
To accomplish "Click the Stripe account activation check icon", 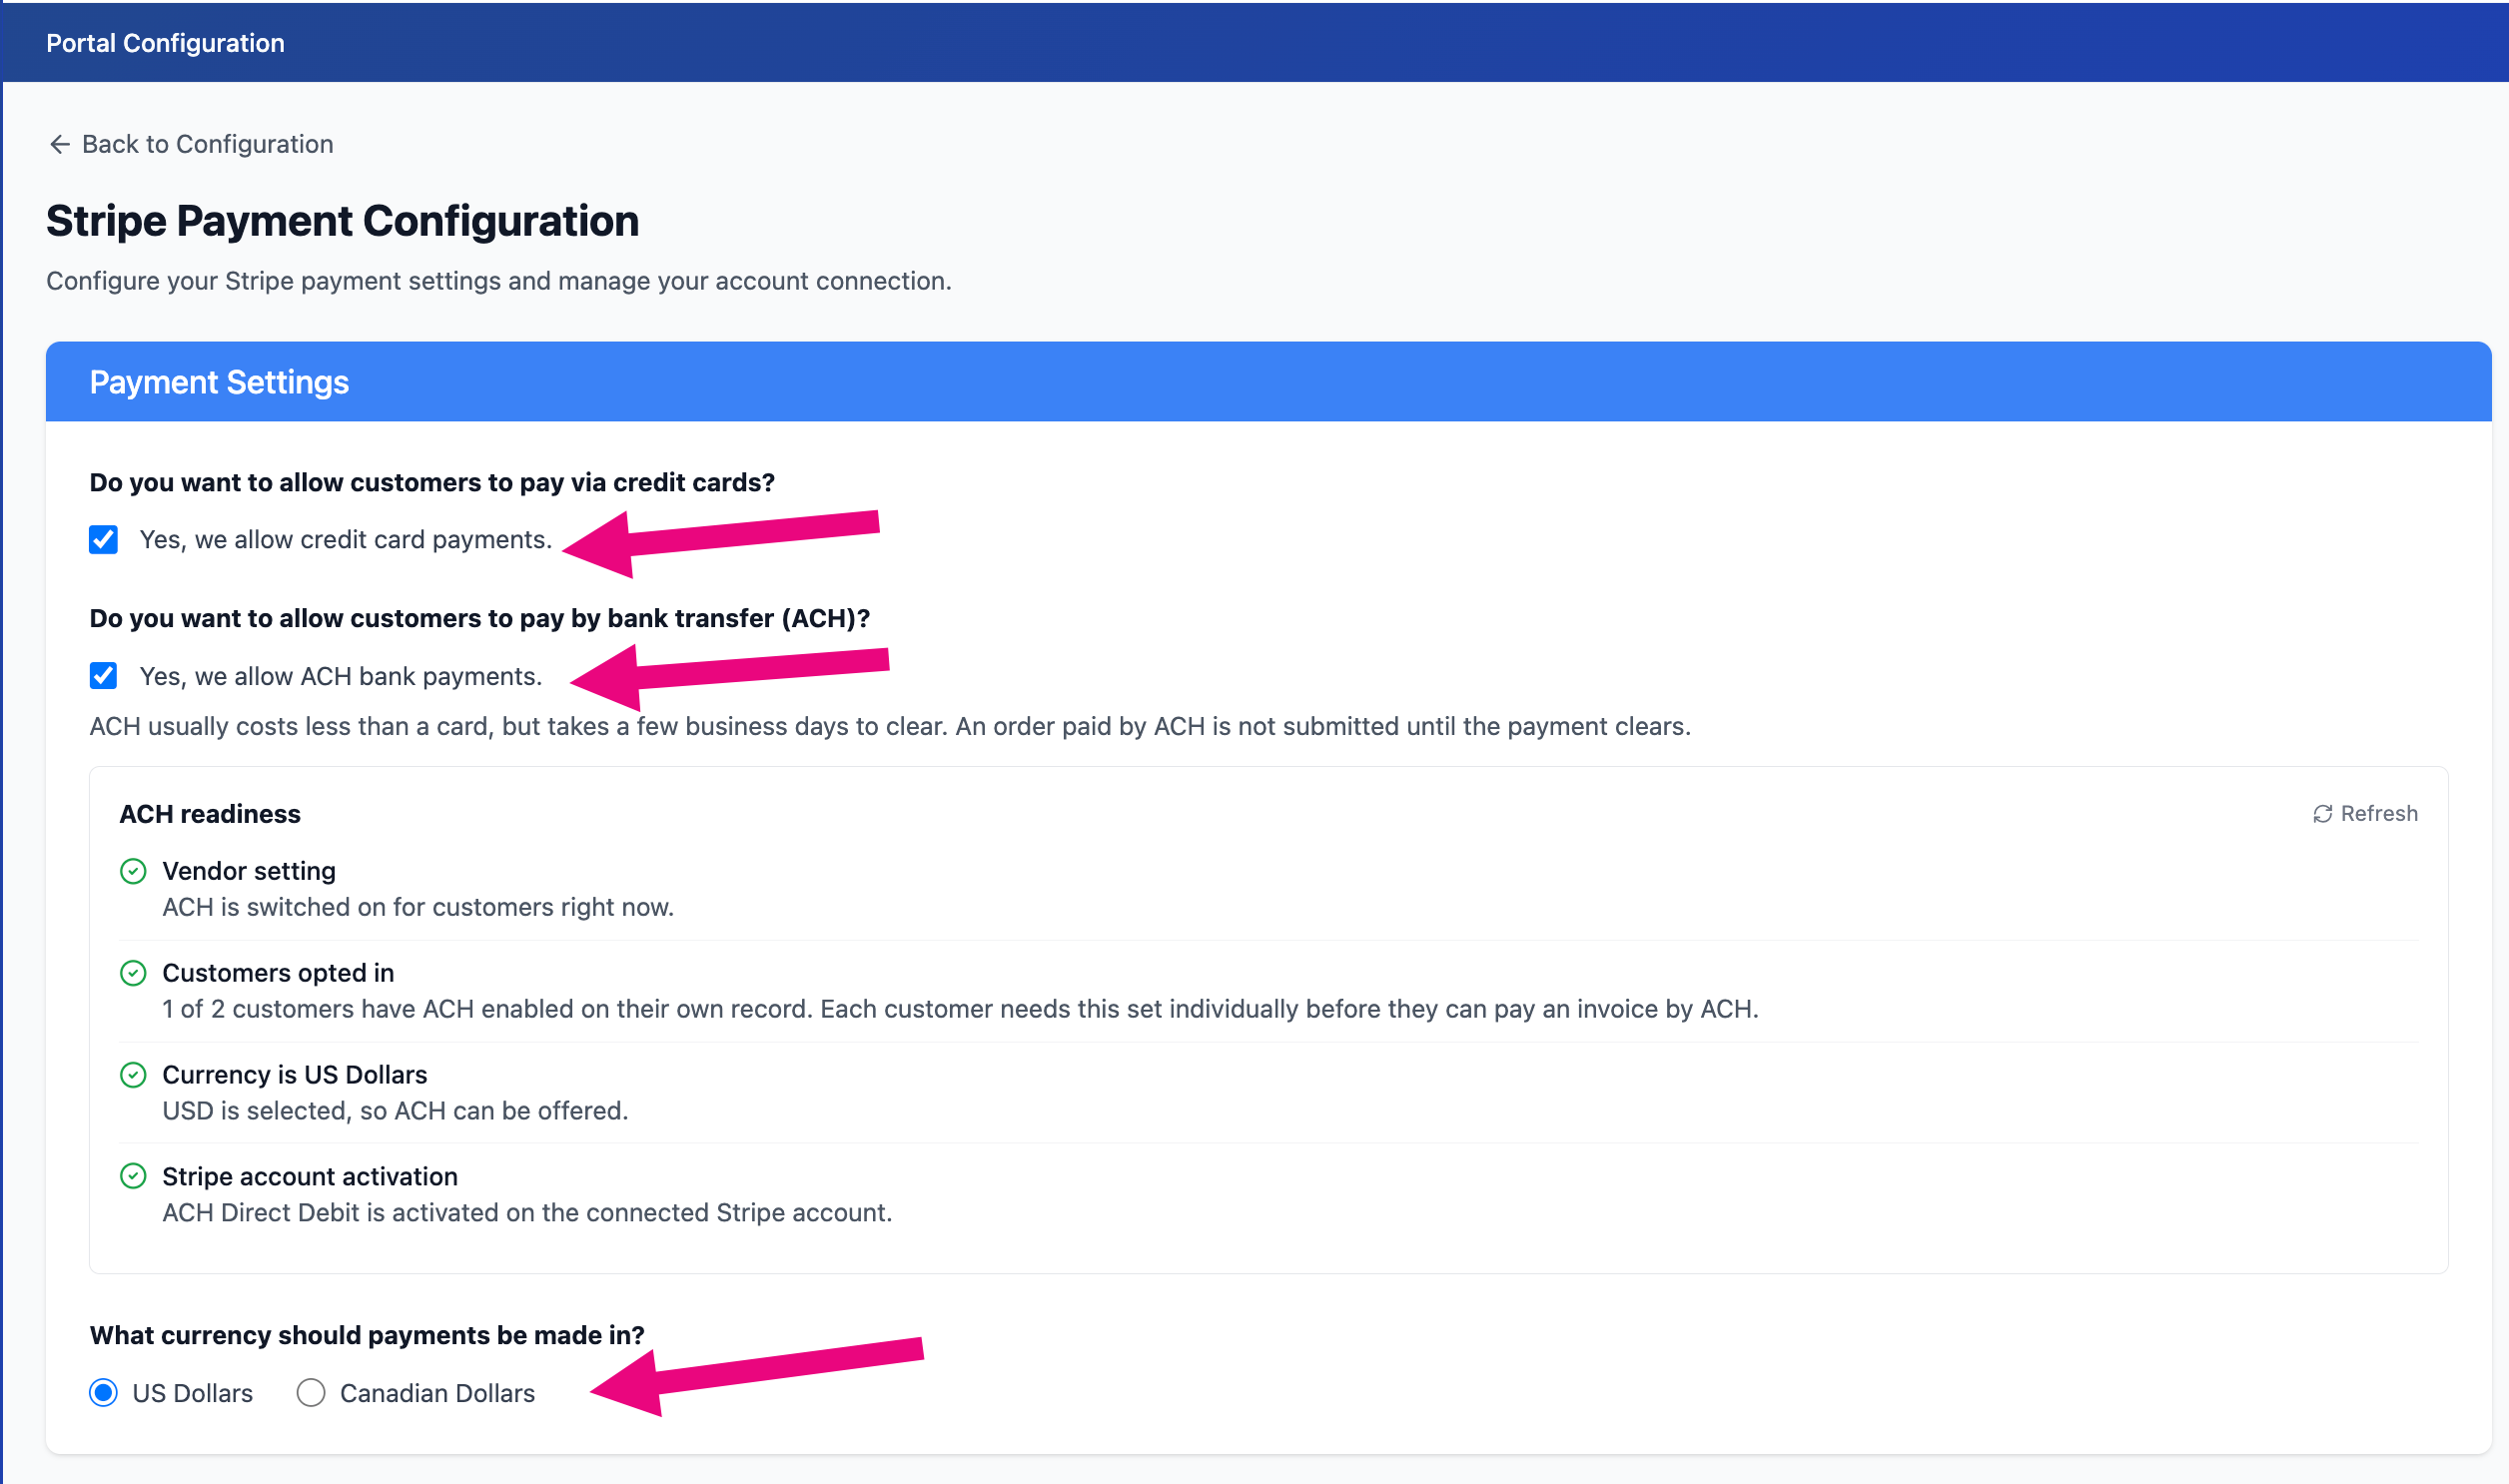I will coord(133,1176).
